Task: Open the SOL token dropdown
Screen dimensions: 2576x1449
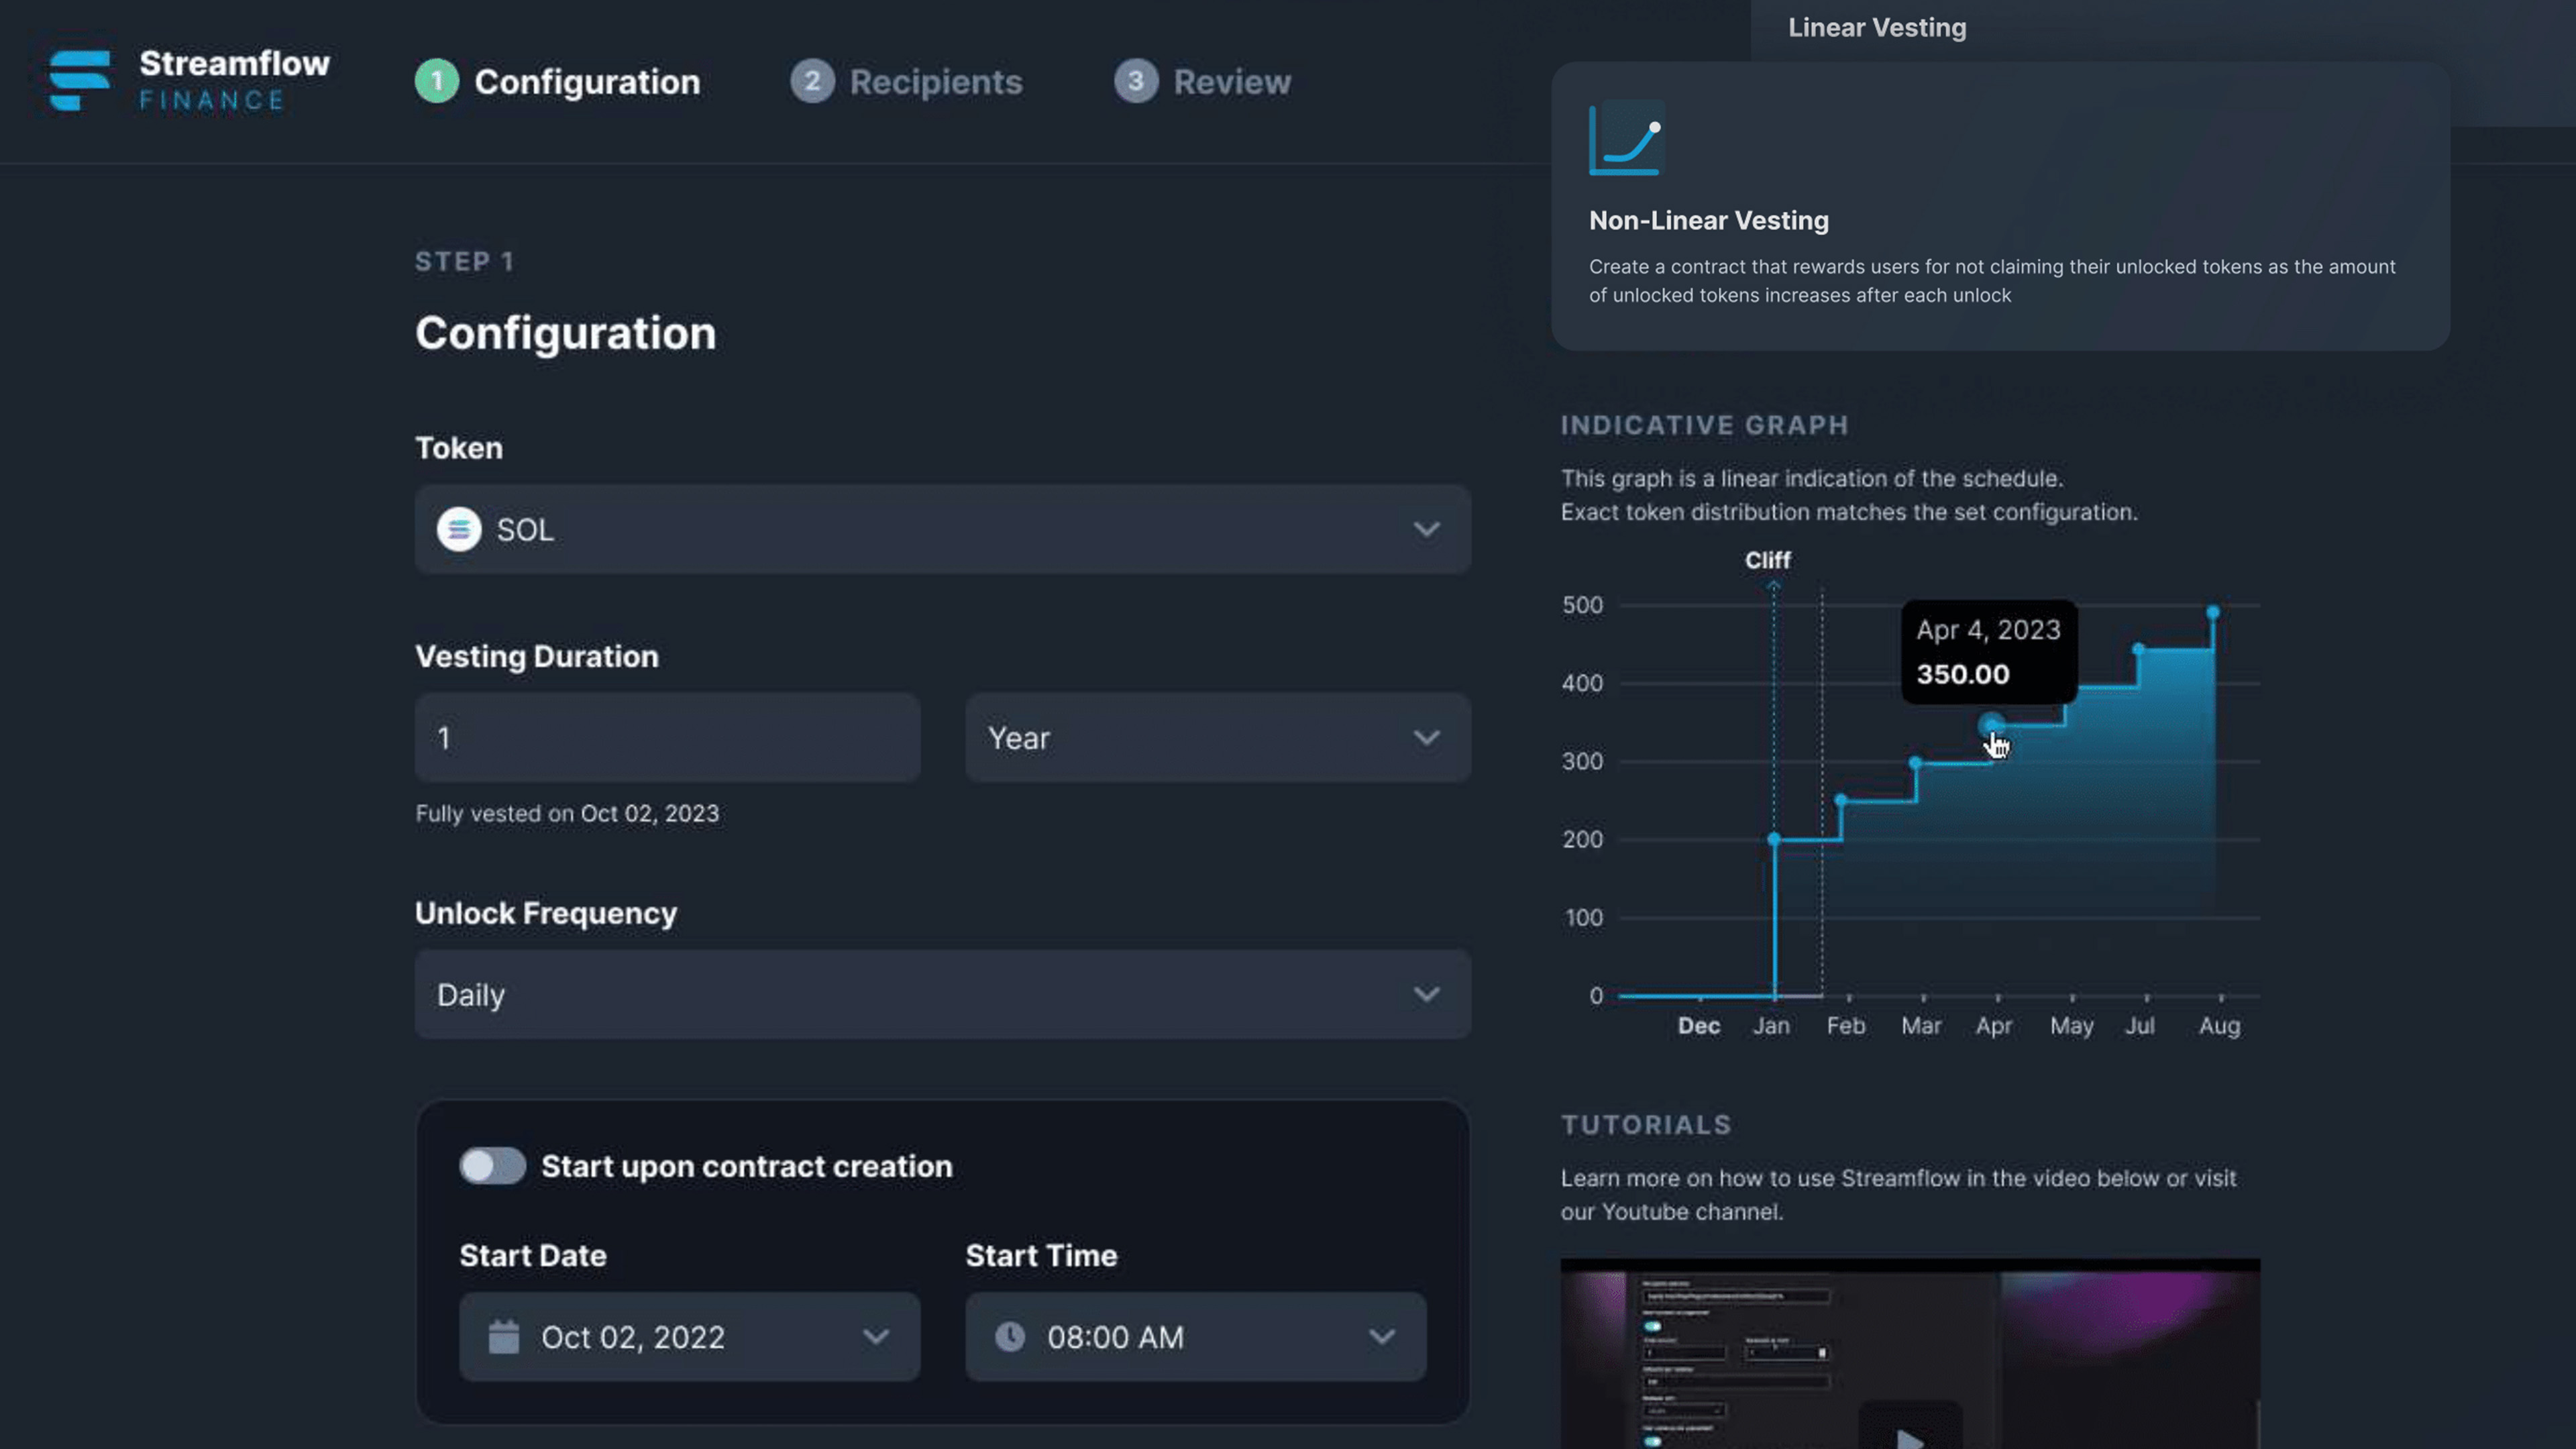Action: click(x=942, y=529)
